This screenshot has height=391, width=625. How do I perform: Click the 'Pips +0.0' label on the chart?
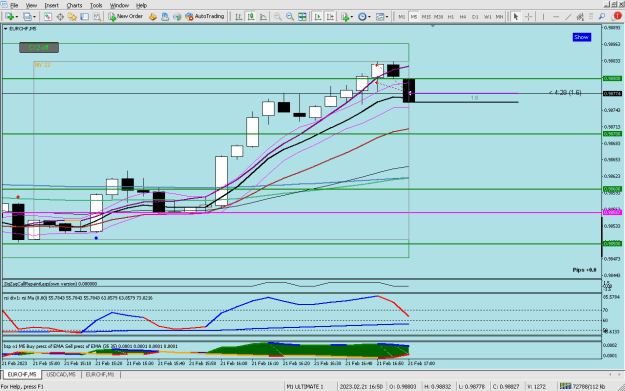[x=584, y=270]
